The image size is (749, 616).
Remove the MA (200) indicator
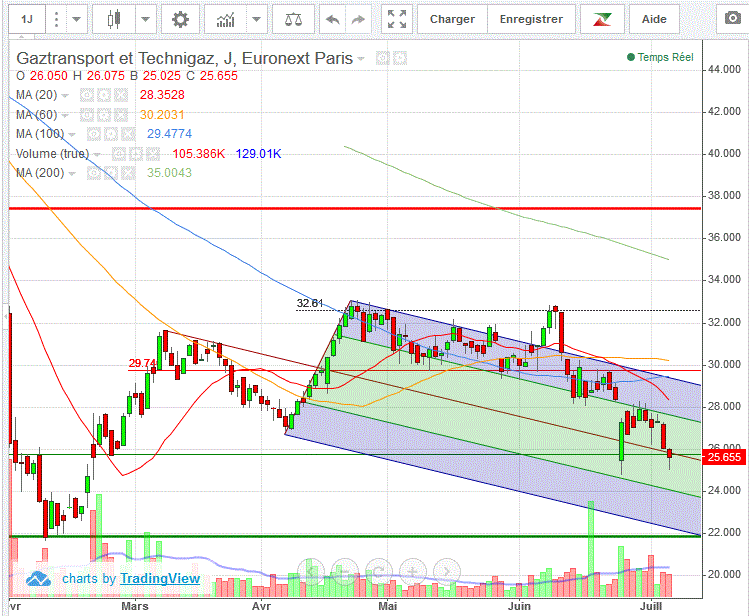pos(128,173)
